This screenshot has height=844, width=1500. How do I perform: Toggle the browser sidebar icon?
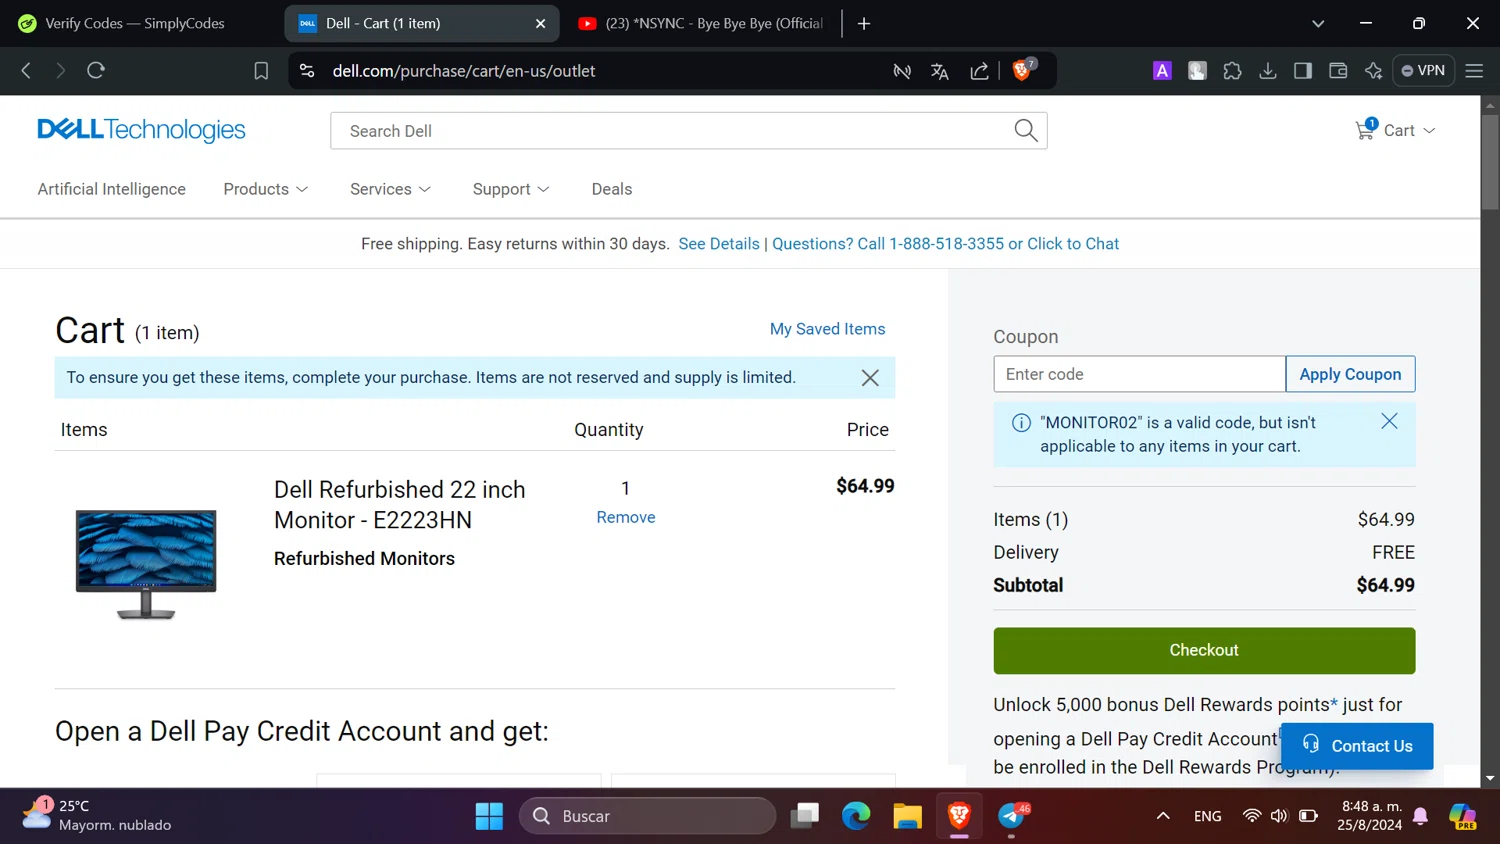pyautogui.click(x=1302, y=71)
